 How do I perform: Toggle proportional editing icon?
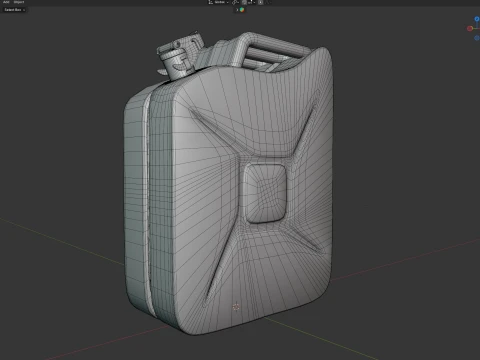pyautogui.click(x=260, y=2)
